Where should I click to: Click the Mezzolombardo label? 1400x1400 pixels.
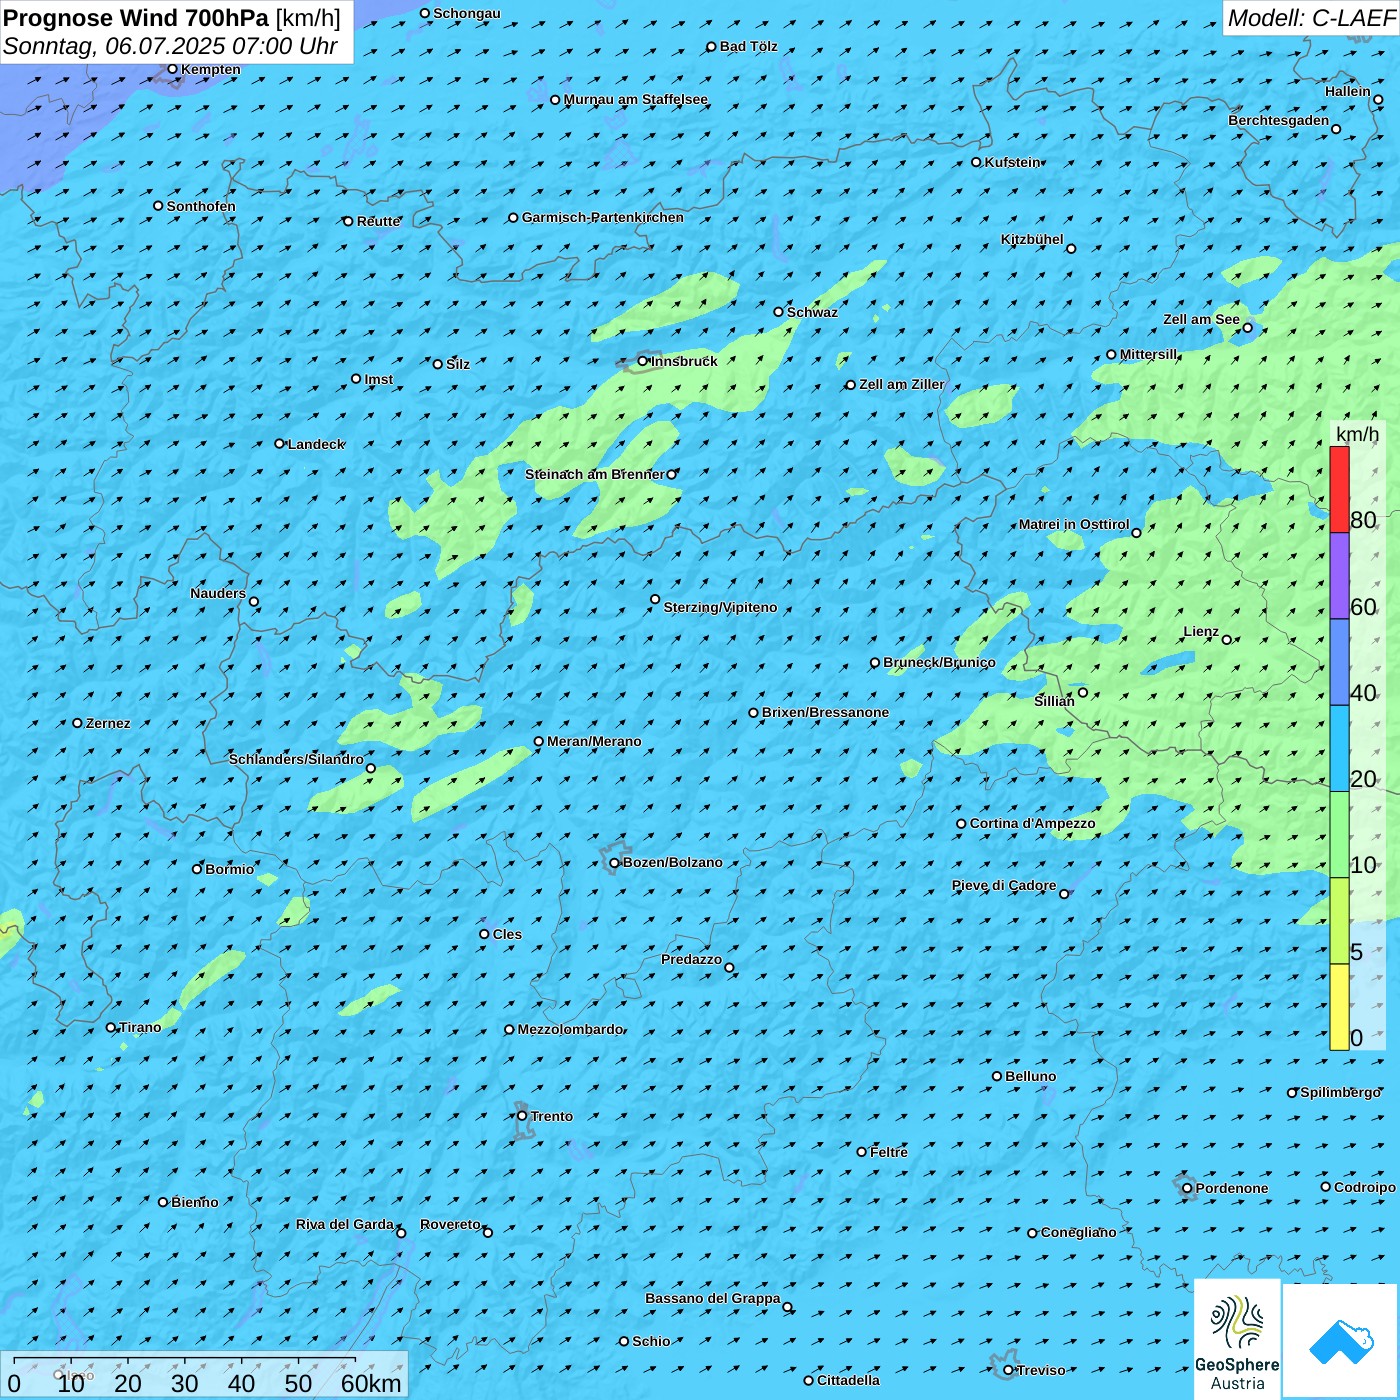point(570,1029)
